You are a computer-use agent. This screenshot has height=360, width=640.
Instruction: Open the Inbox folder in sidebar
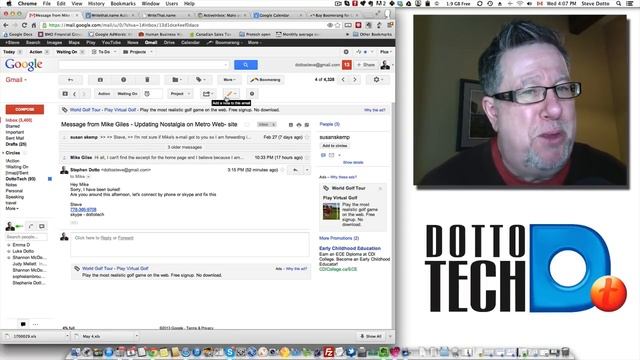coord(19,120)
